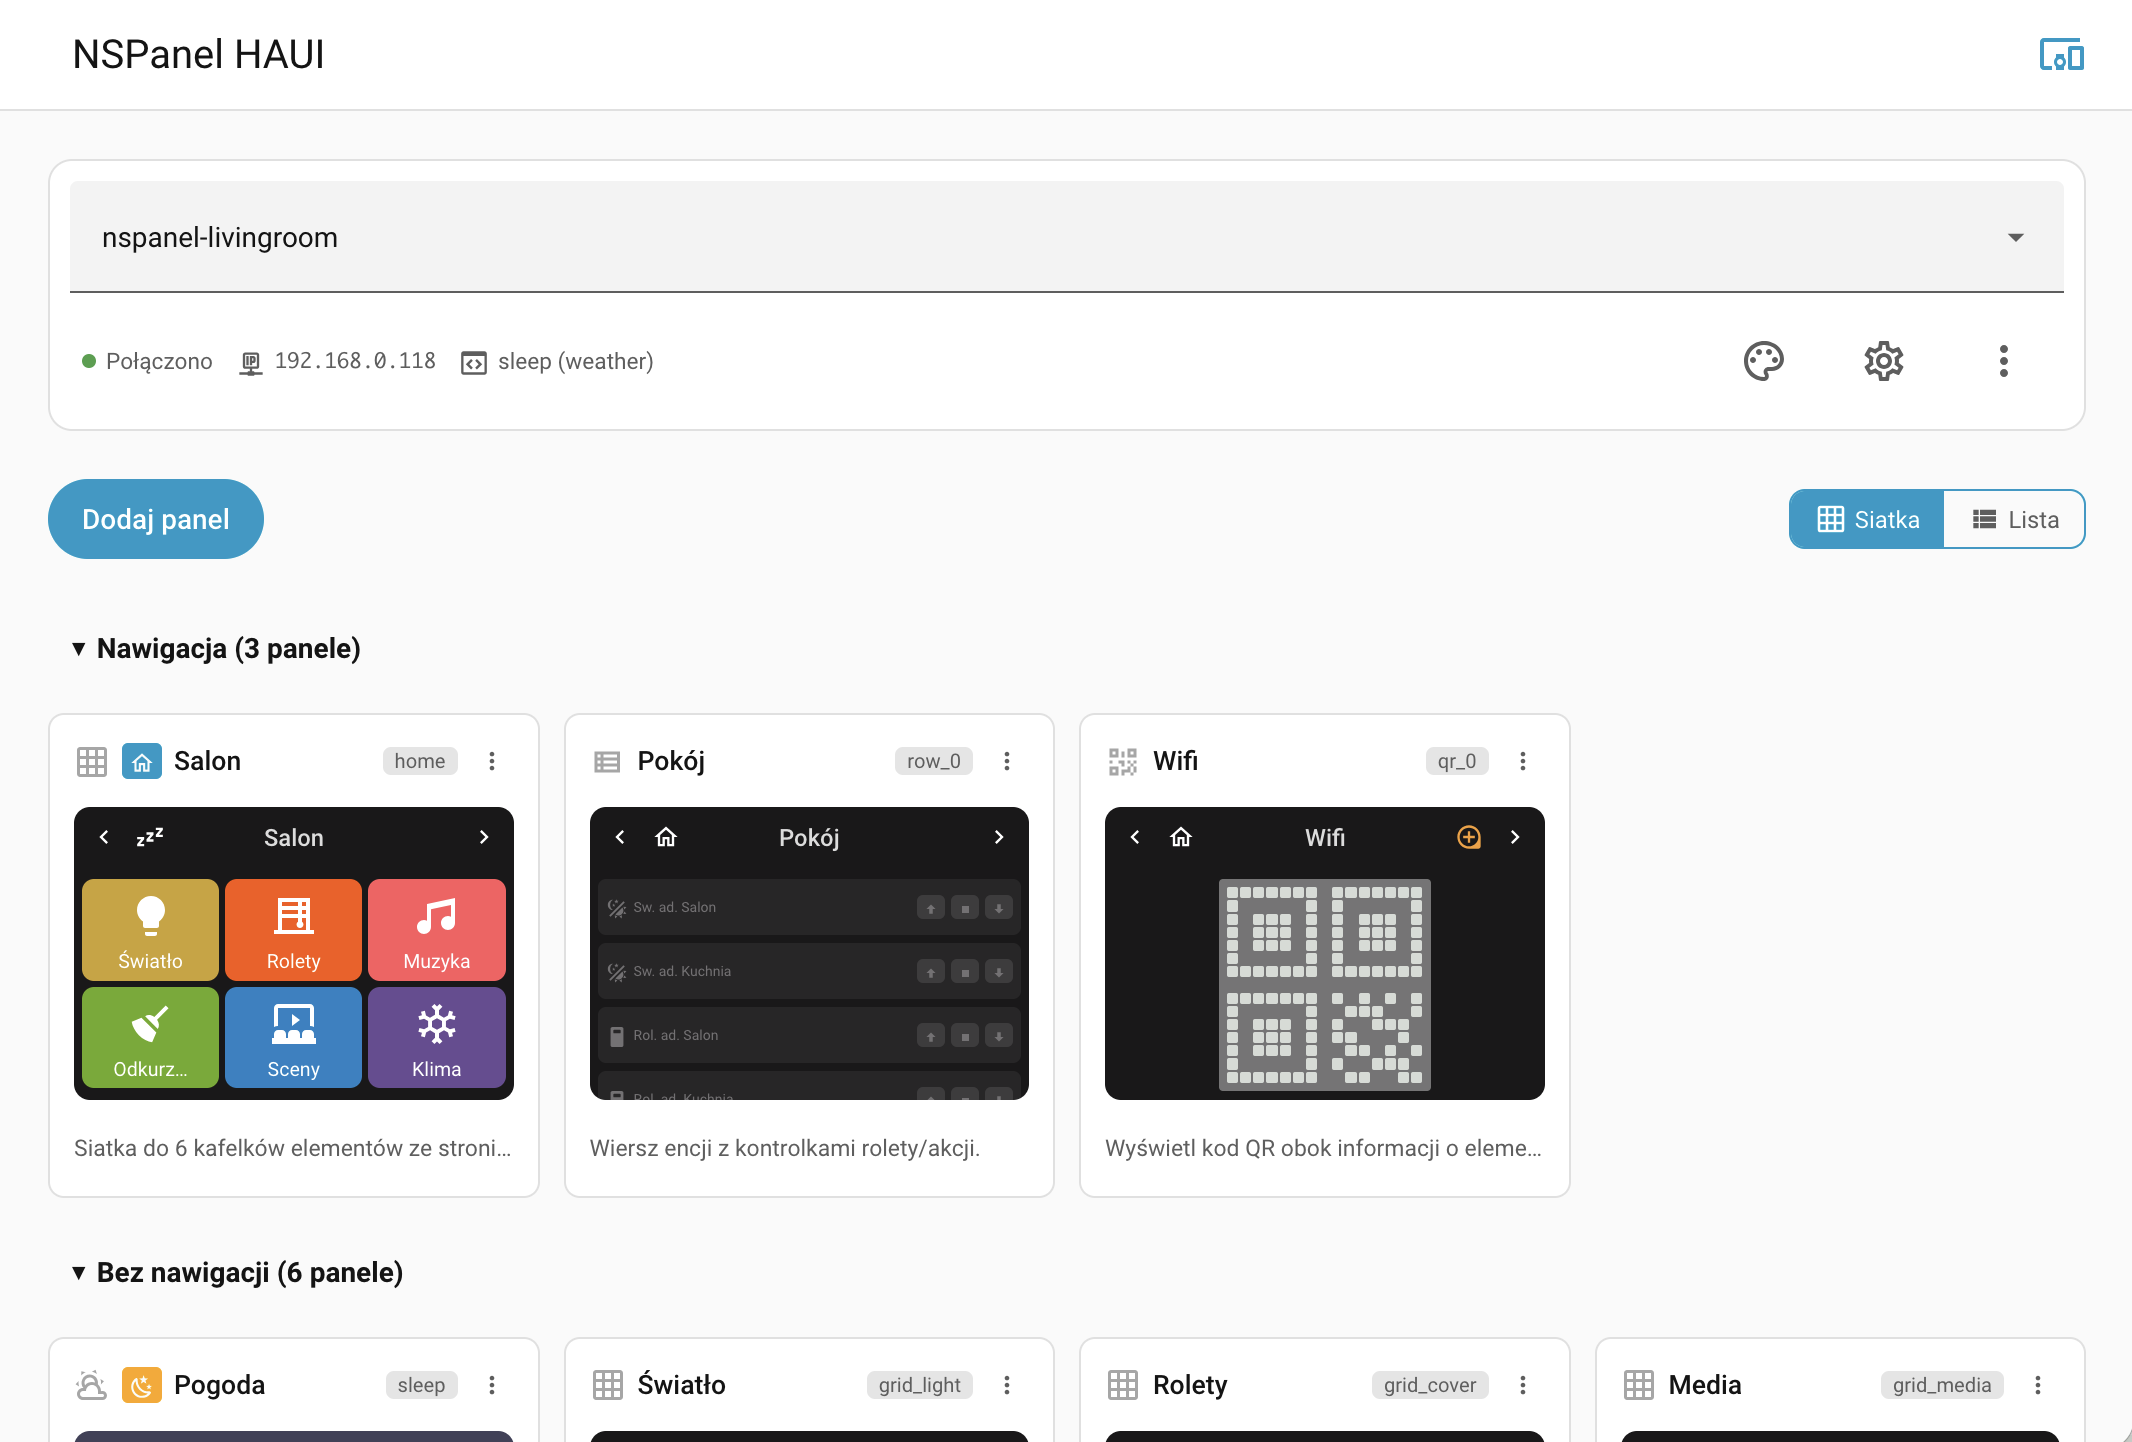
Task: Click the Światło tile in Salon preview
Action: (x=150, y=930)
